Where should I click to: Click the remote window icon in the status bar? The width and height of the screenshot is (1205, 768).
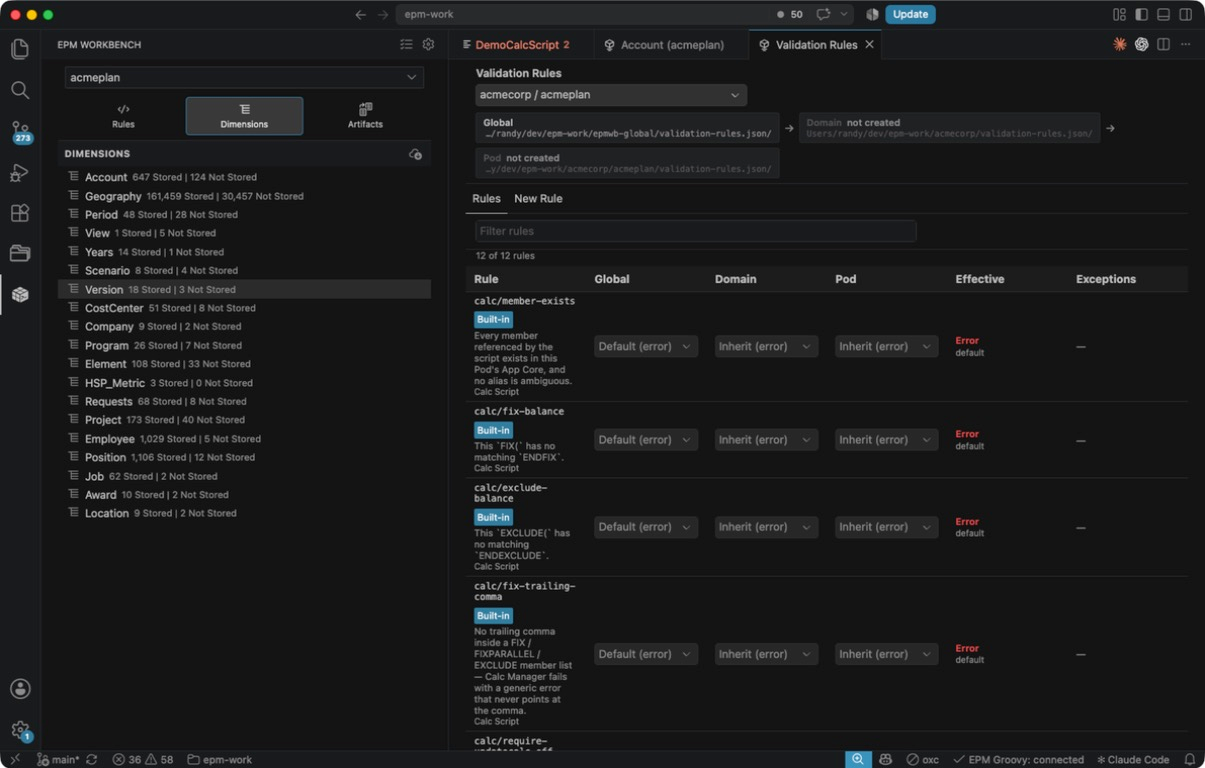click(14, 759)
